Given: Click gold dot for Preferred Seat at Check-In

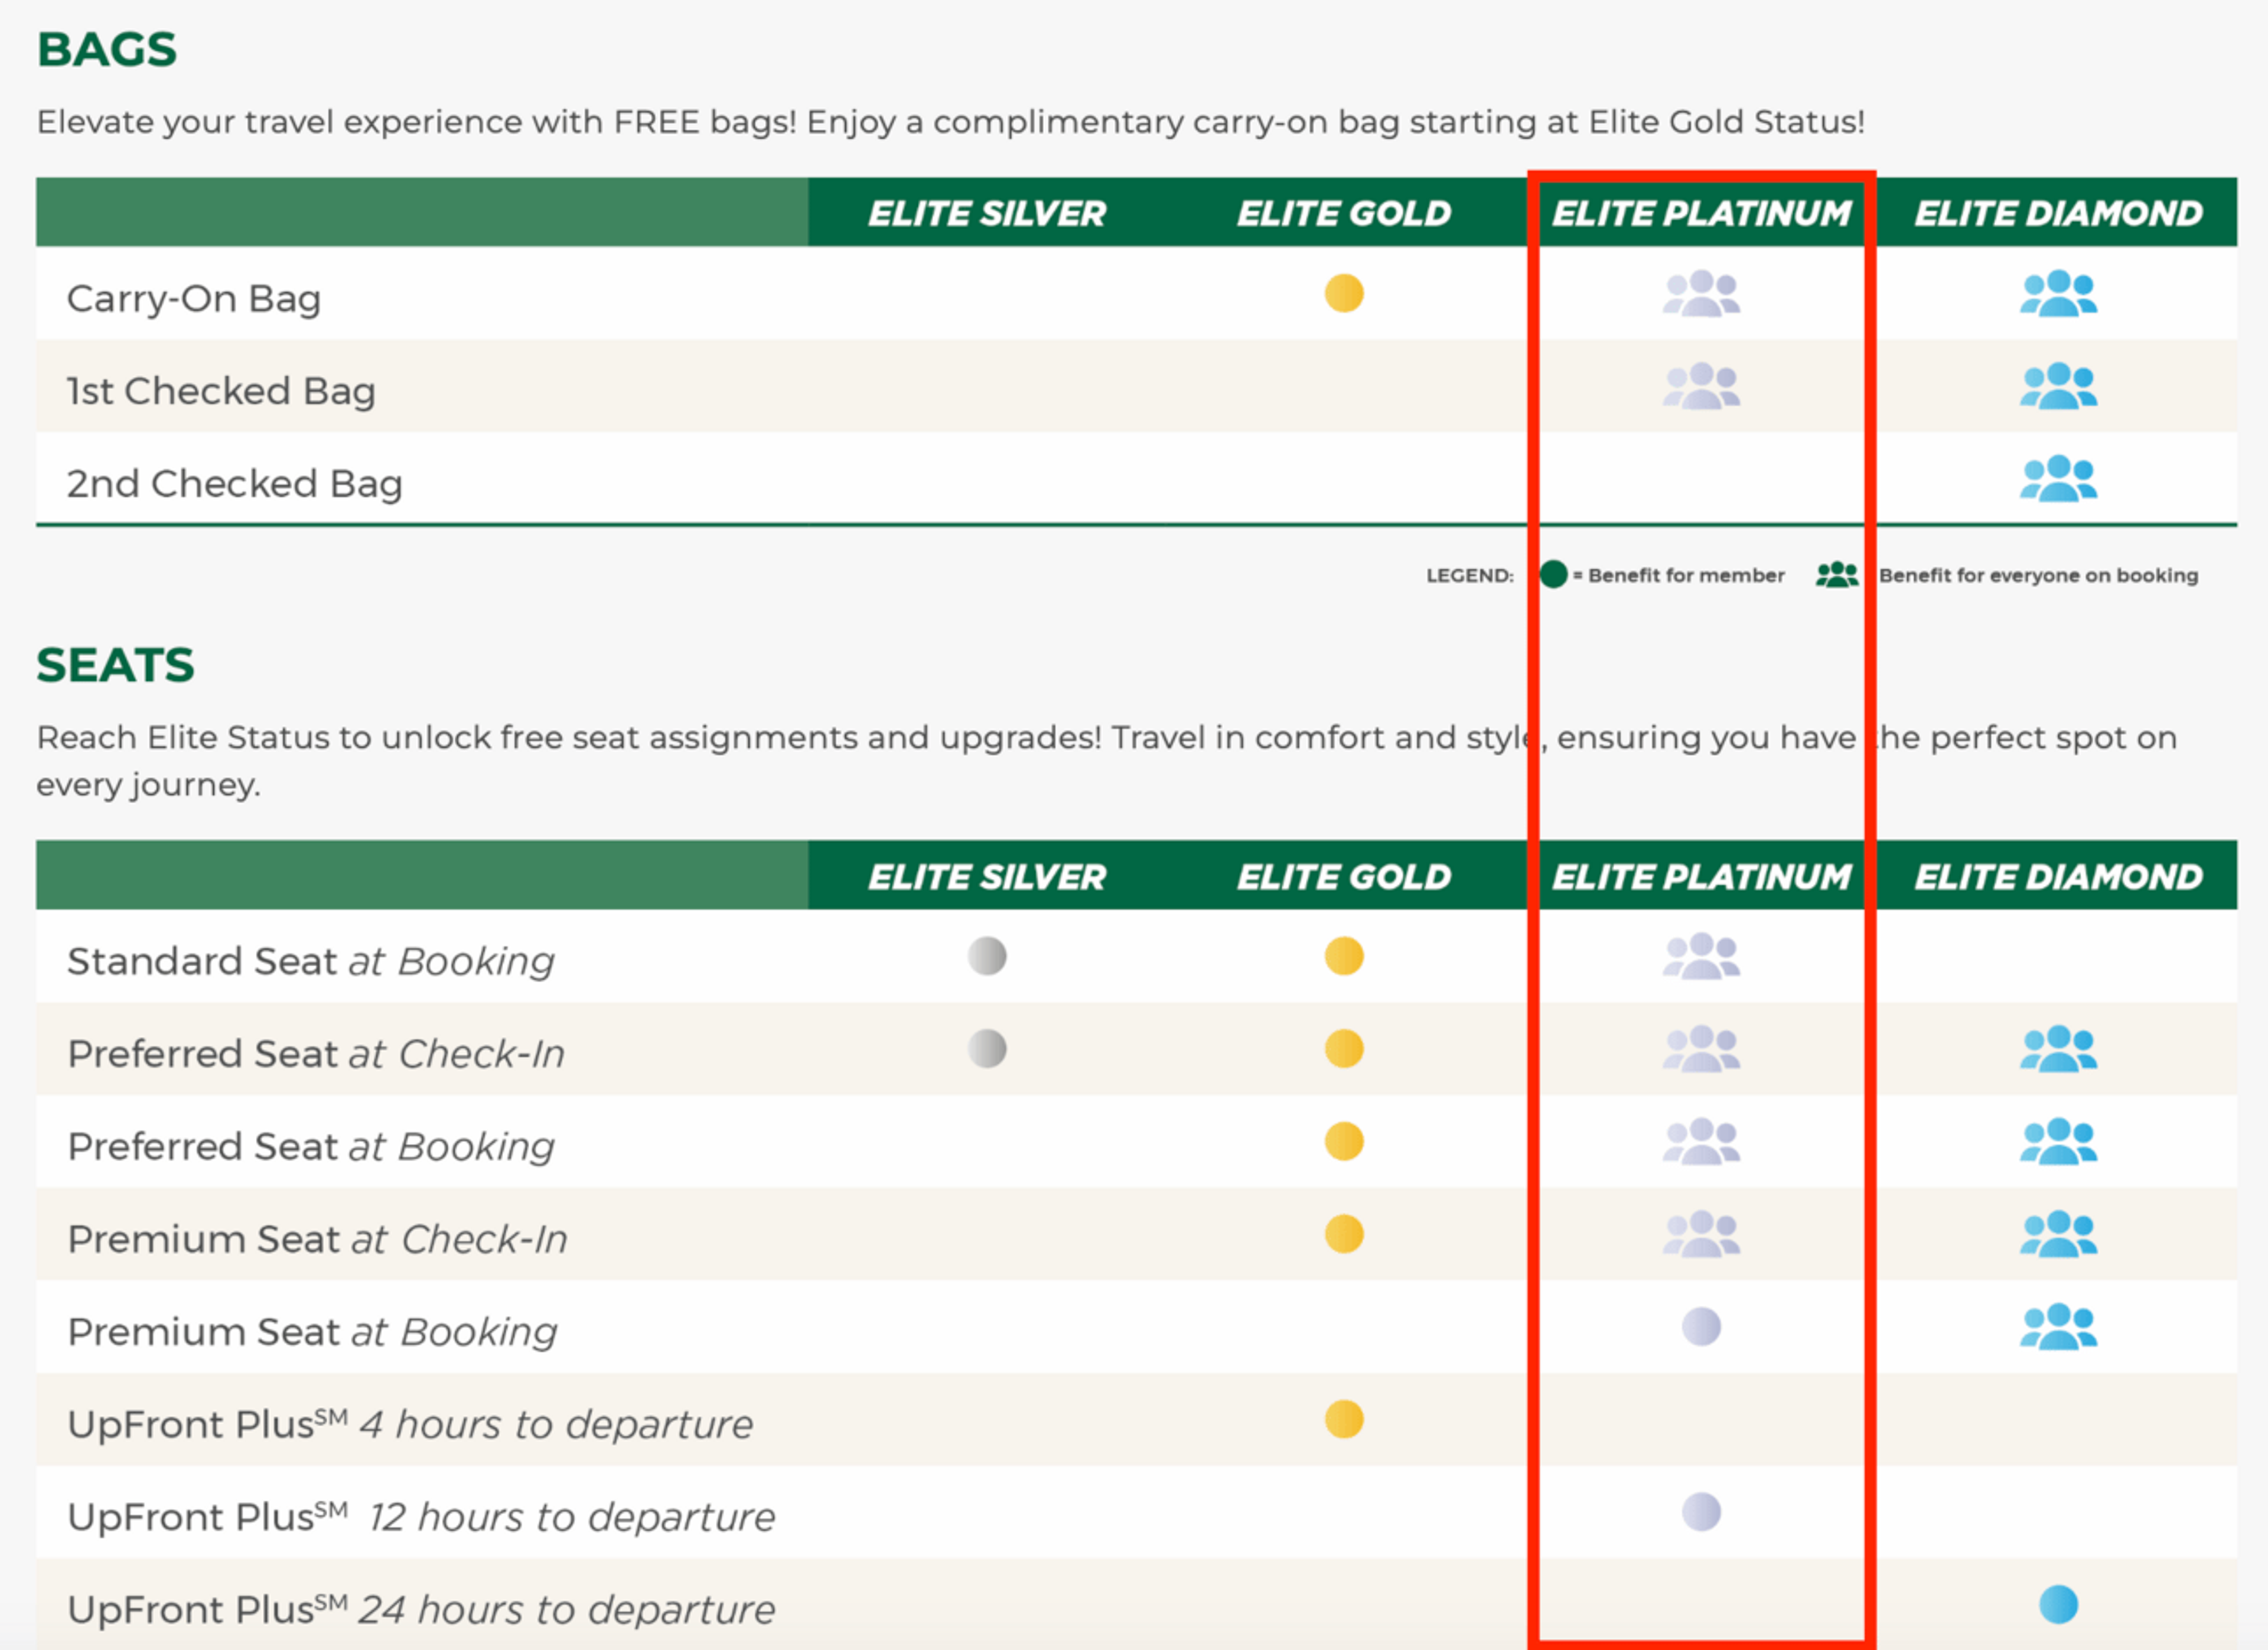Looking at the screenshot, I should click(1343, 1049).
